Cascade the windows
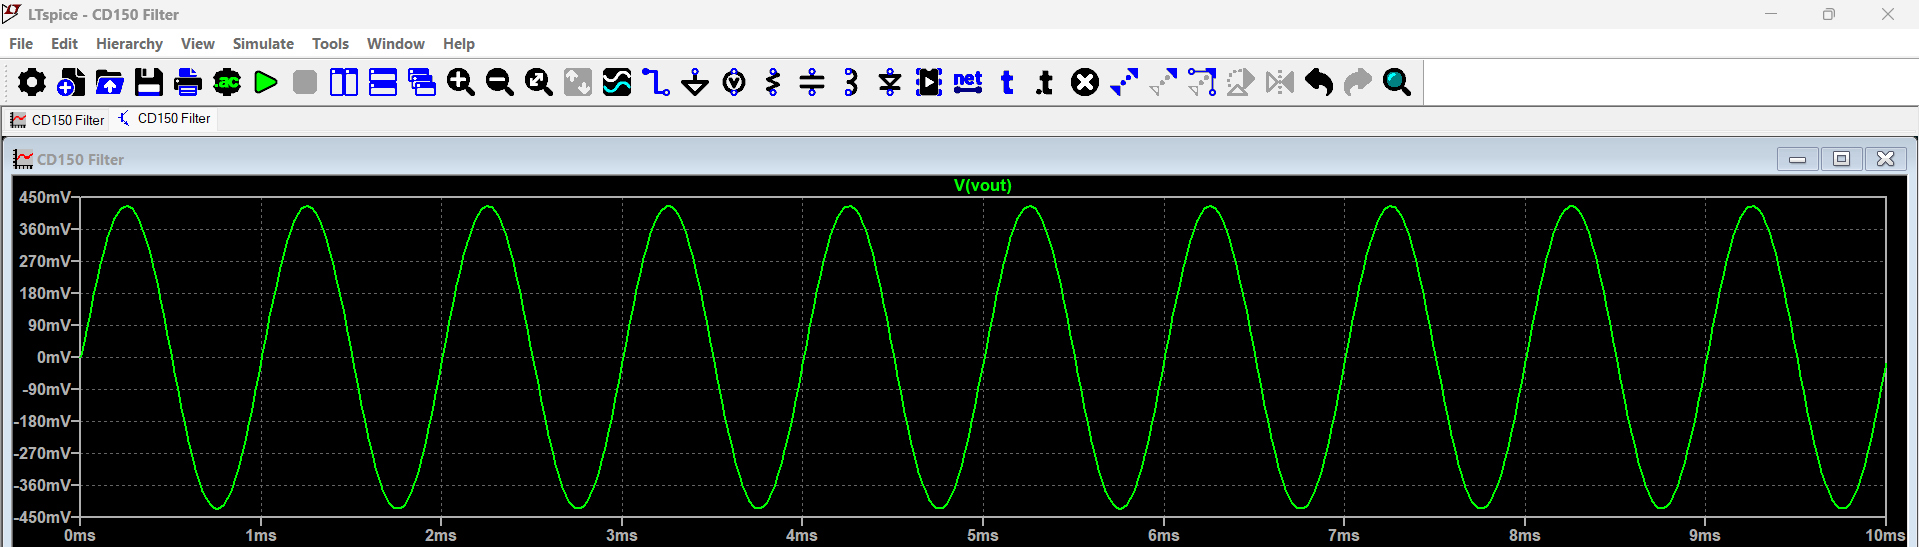 click(x=422, y=82)
